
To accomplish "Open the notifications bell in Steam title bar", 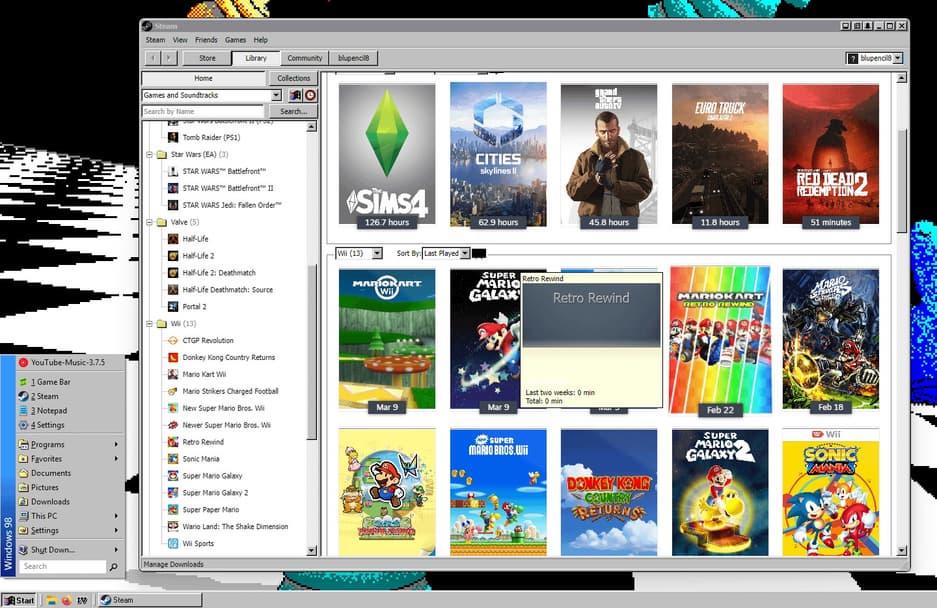I will click(x=867, y=26).
